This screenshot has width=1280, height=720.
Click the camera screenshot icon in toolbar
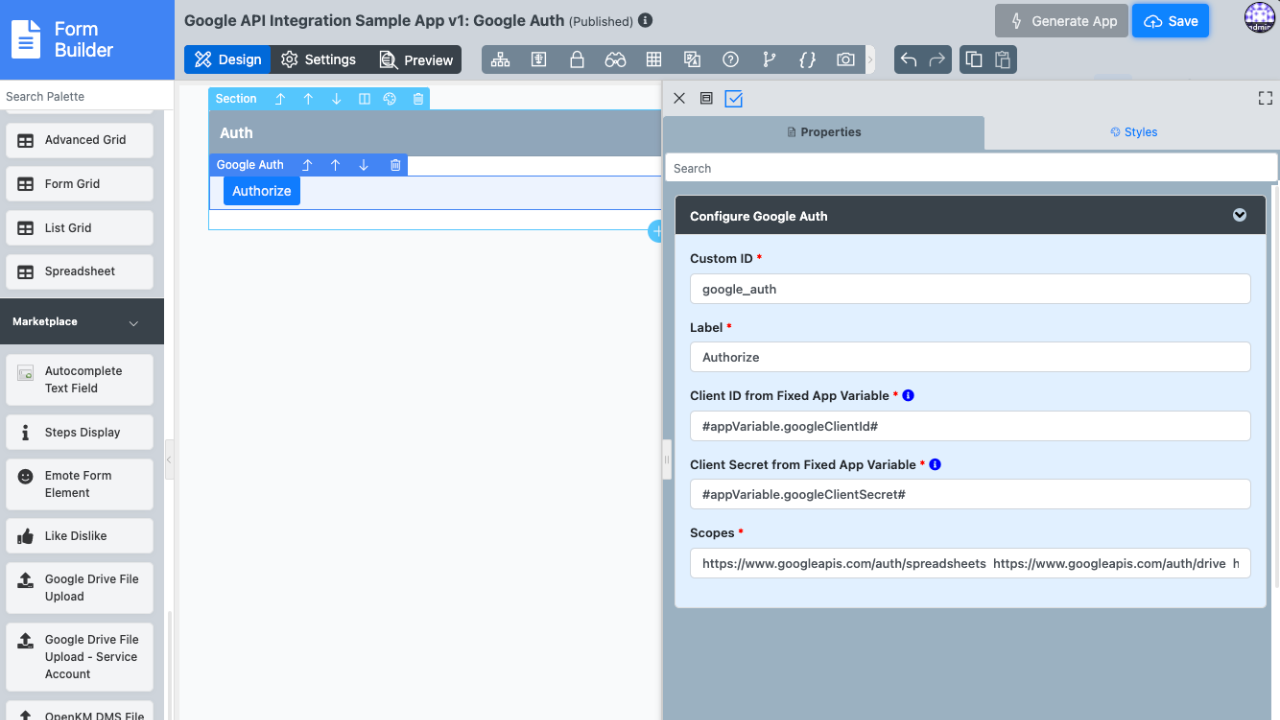pyautogui.click(x=846, y=60)
